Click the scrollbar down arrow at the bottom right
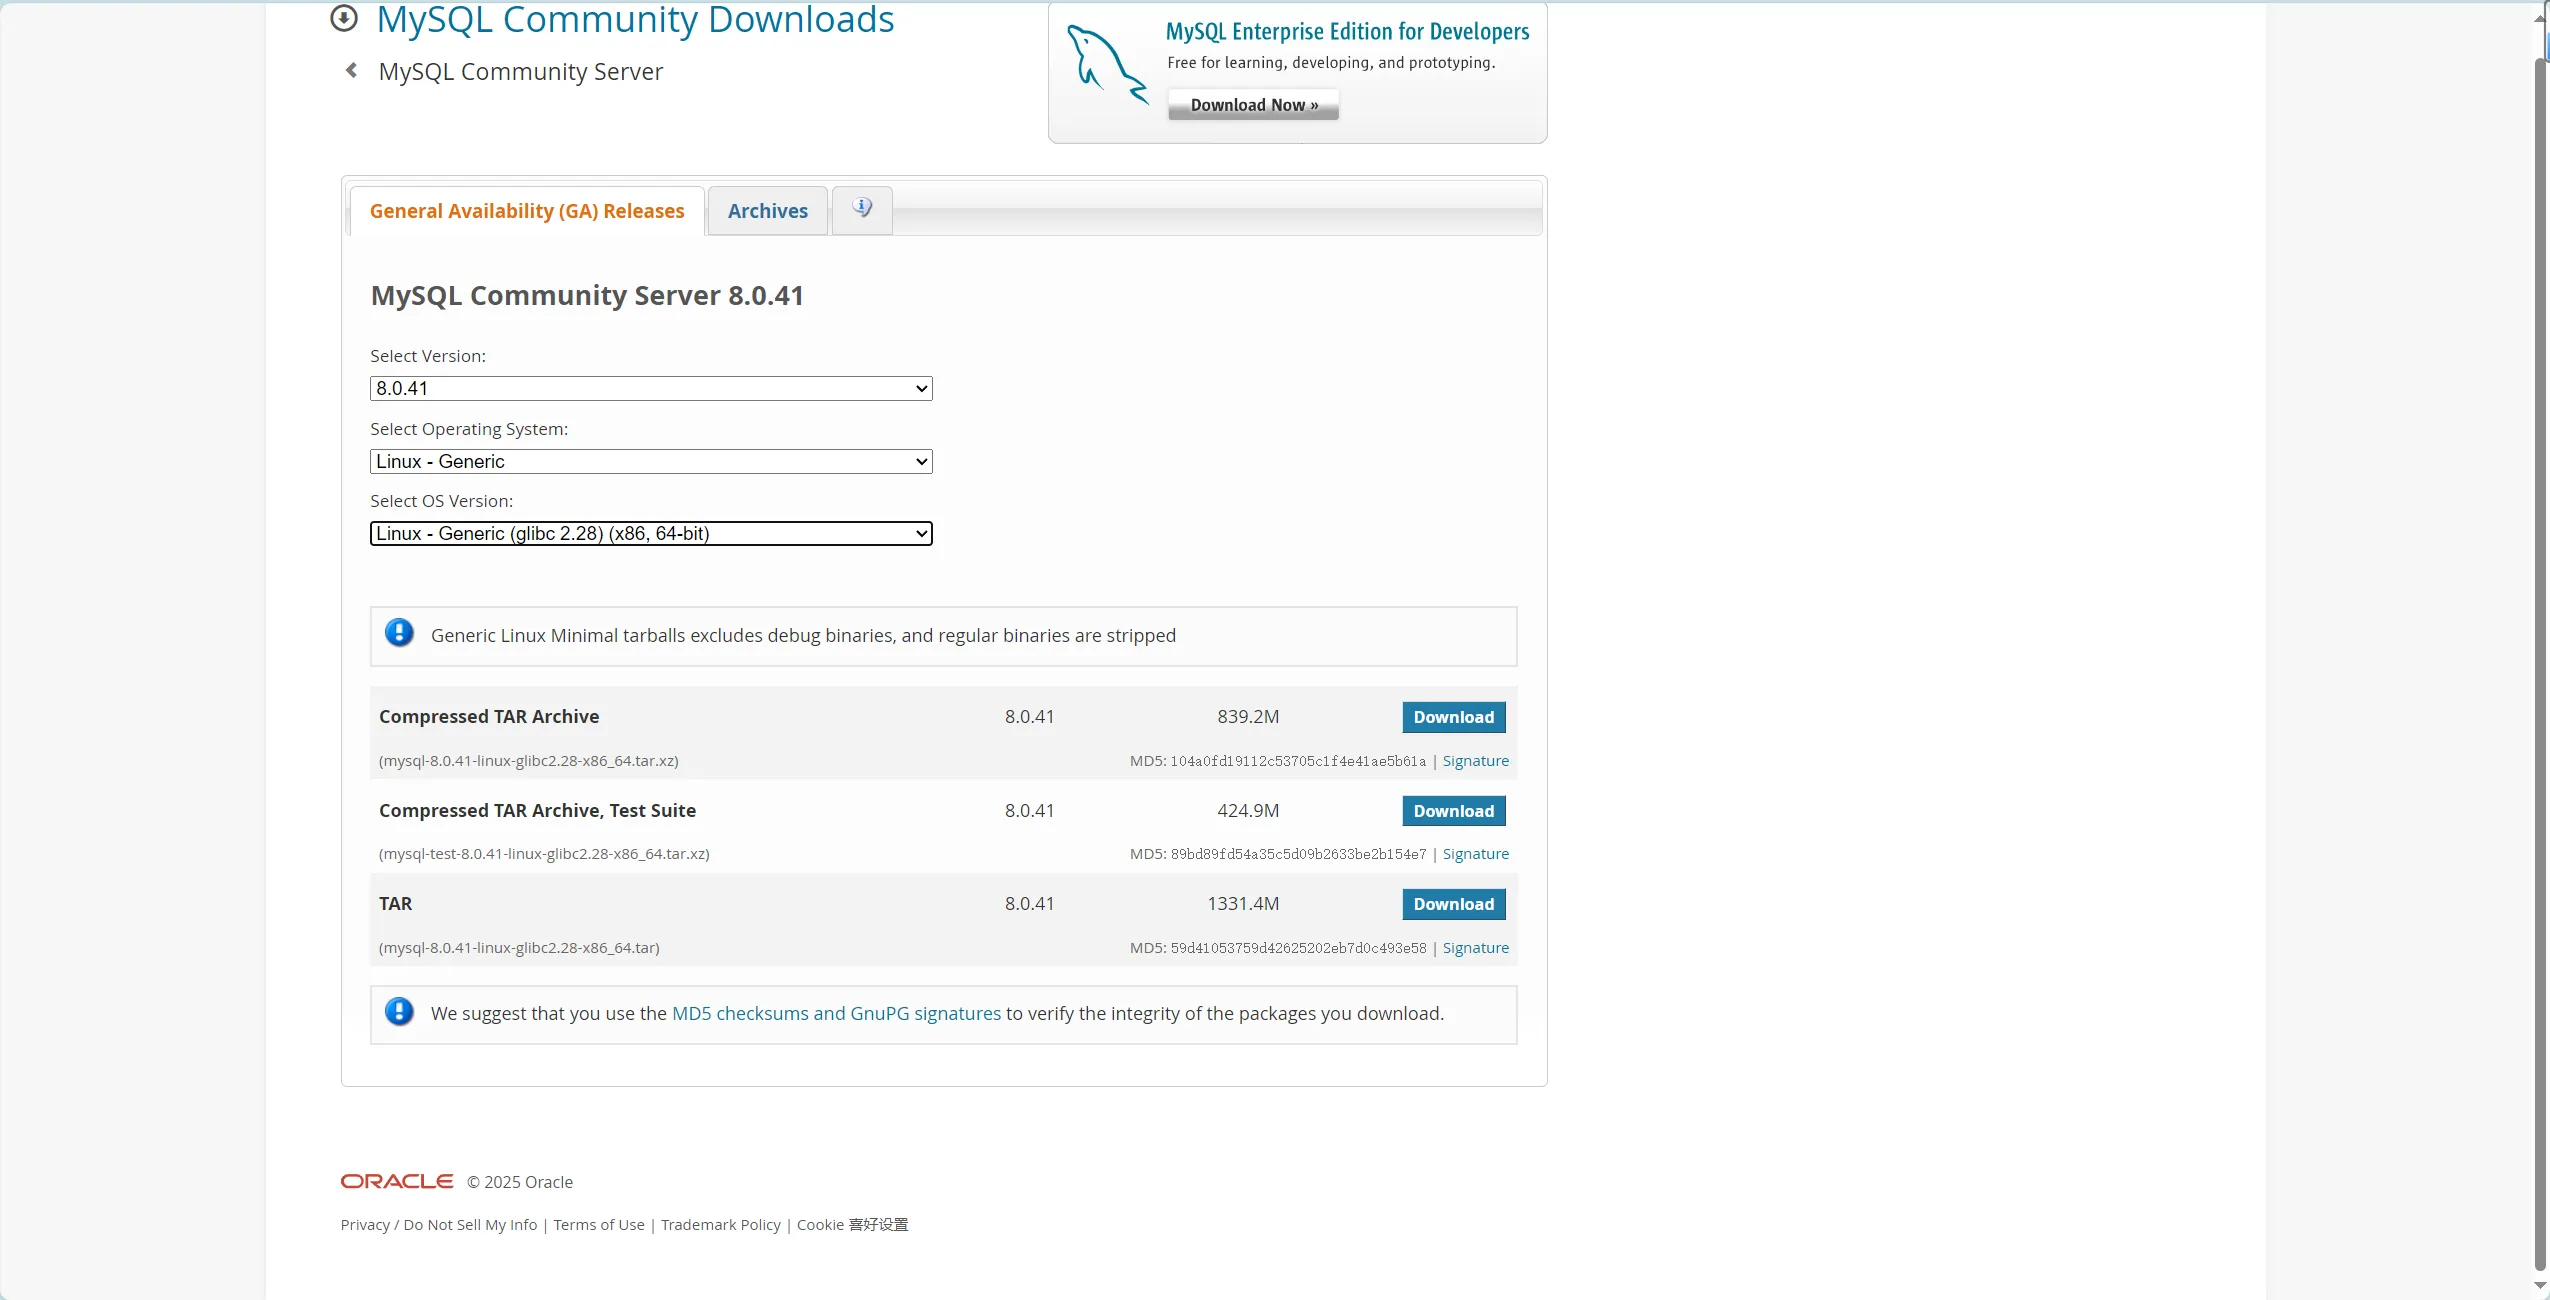Viewport: 2550px width, 1300px height. [2541, 1287]
